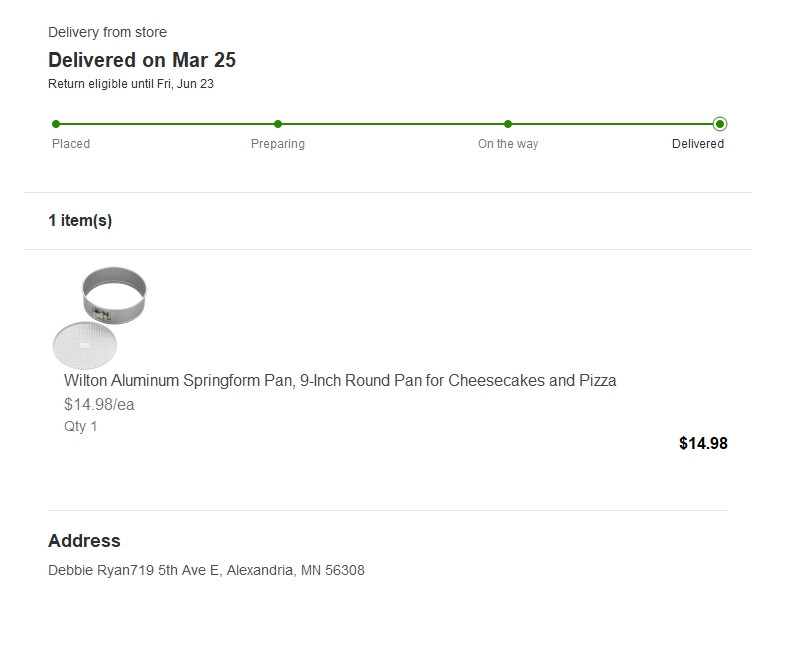Click the On the way step dot

coord(508,124)
